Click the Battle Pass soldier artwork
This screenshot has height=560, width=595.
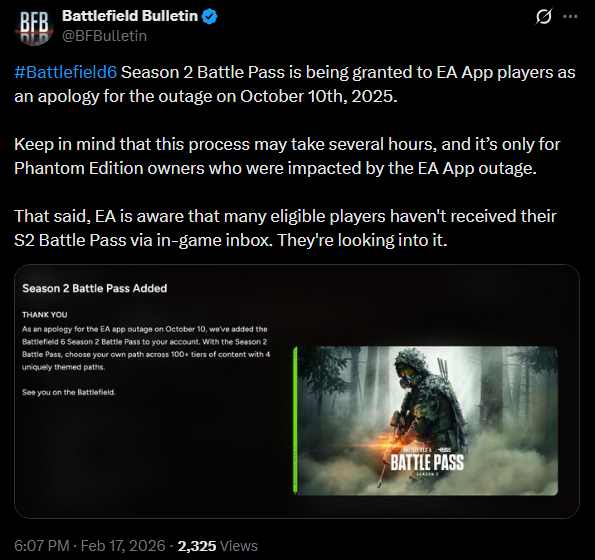427,420
